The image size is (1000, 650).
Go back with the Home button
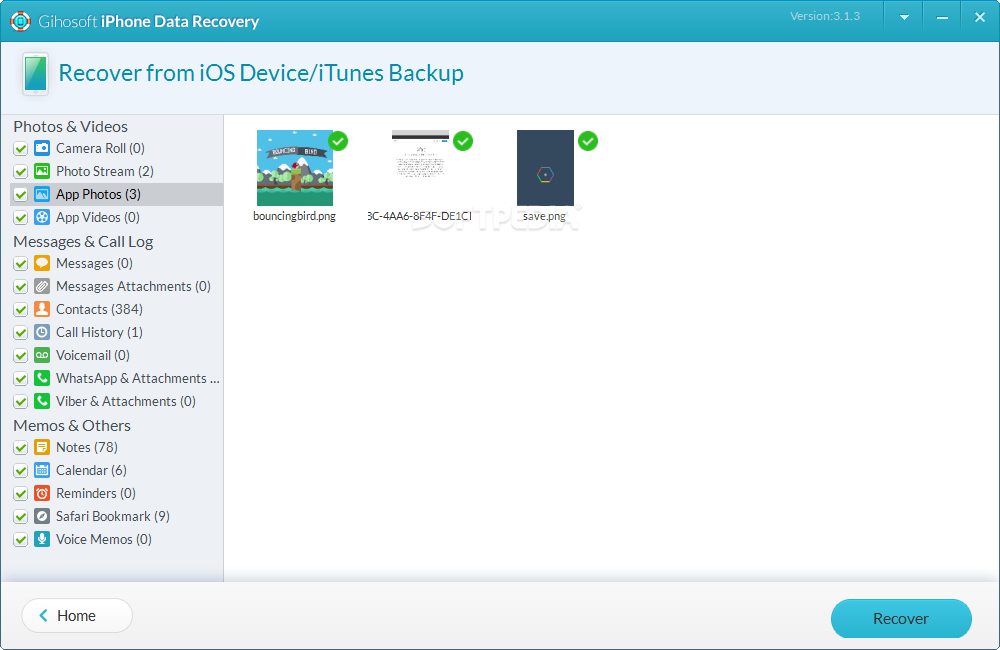(77, 616)
